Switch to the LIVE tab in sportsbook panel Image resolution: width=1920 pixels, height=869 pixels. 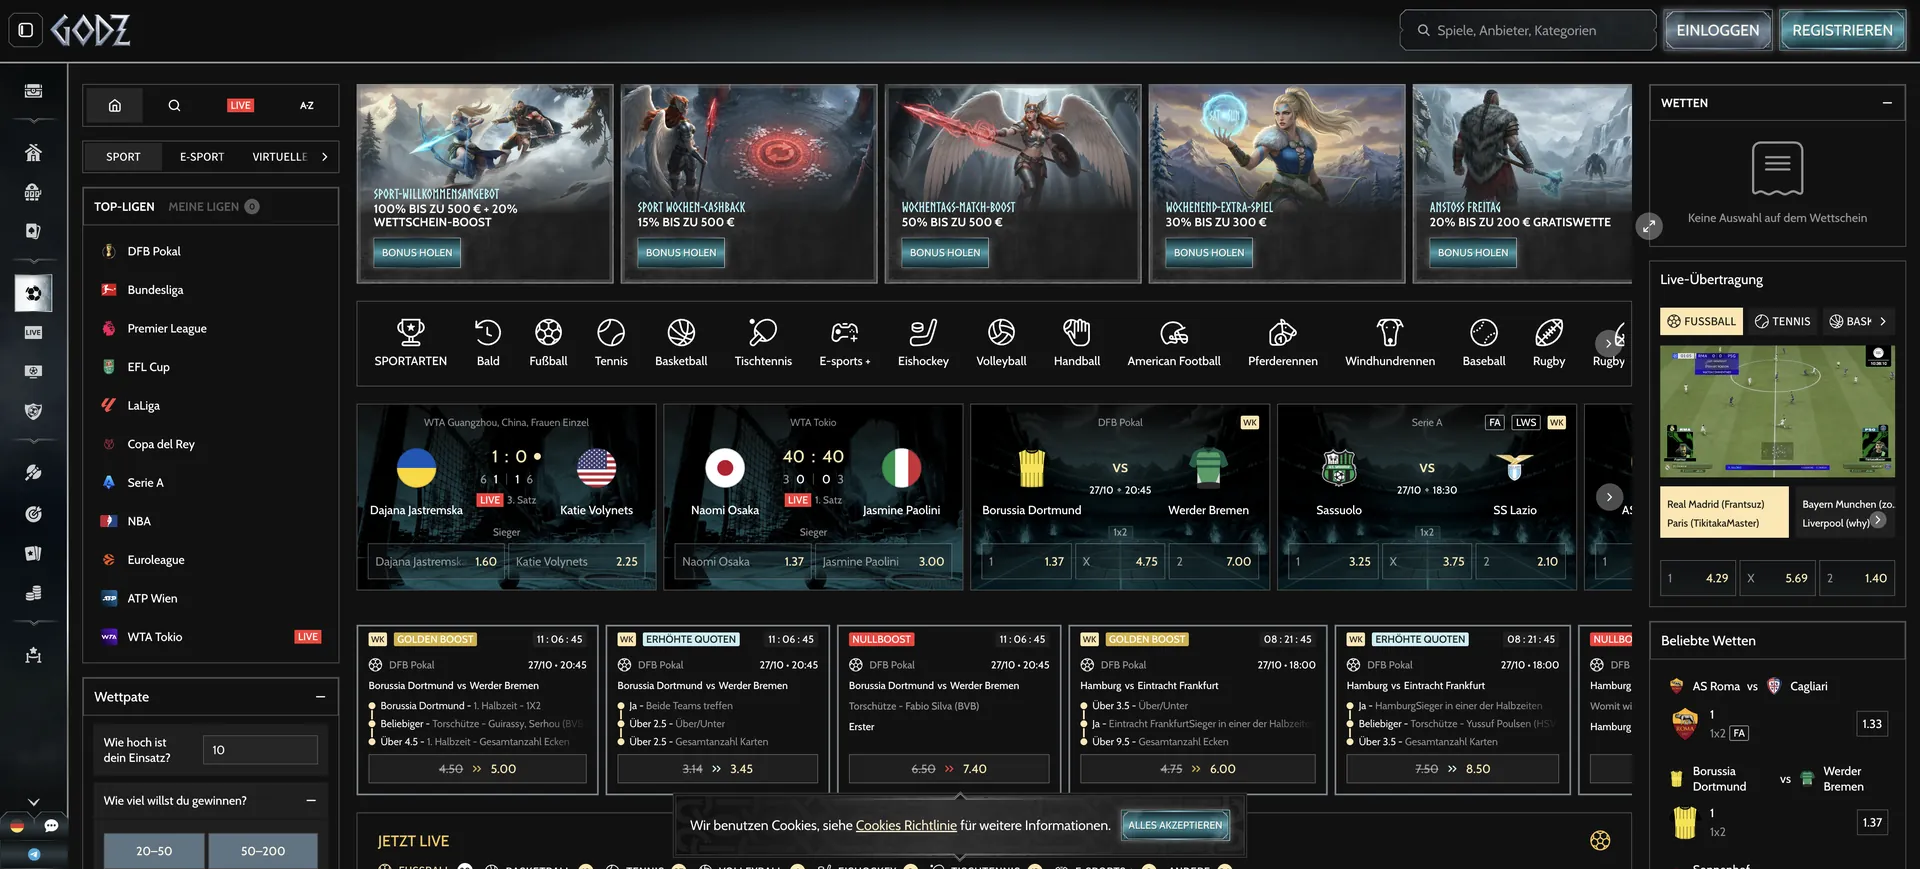(x=240, y=105)
